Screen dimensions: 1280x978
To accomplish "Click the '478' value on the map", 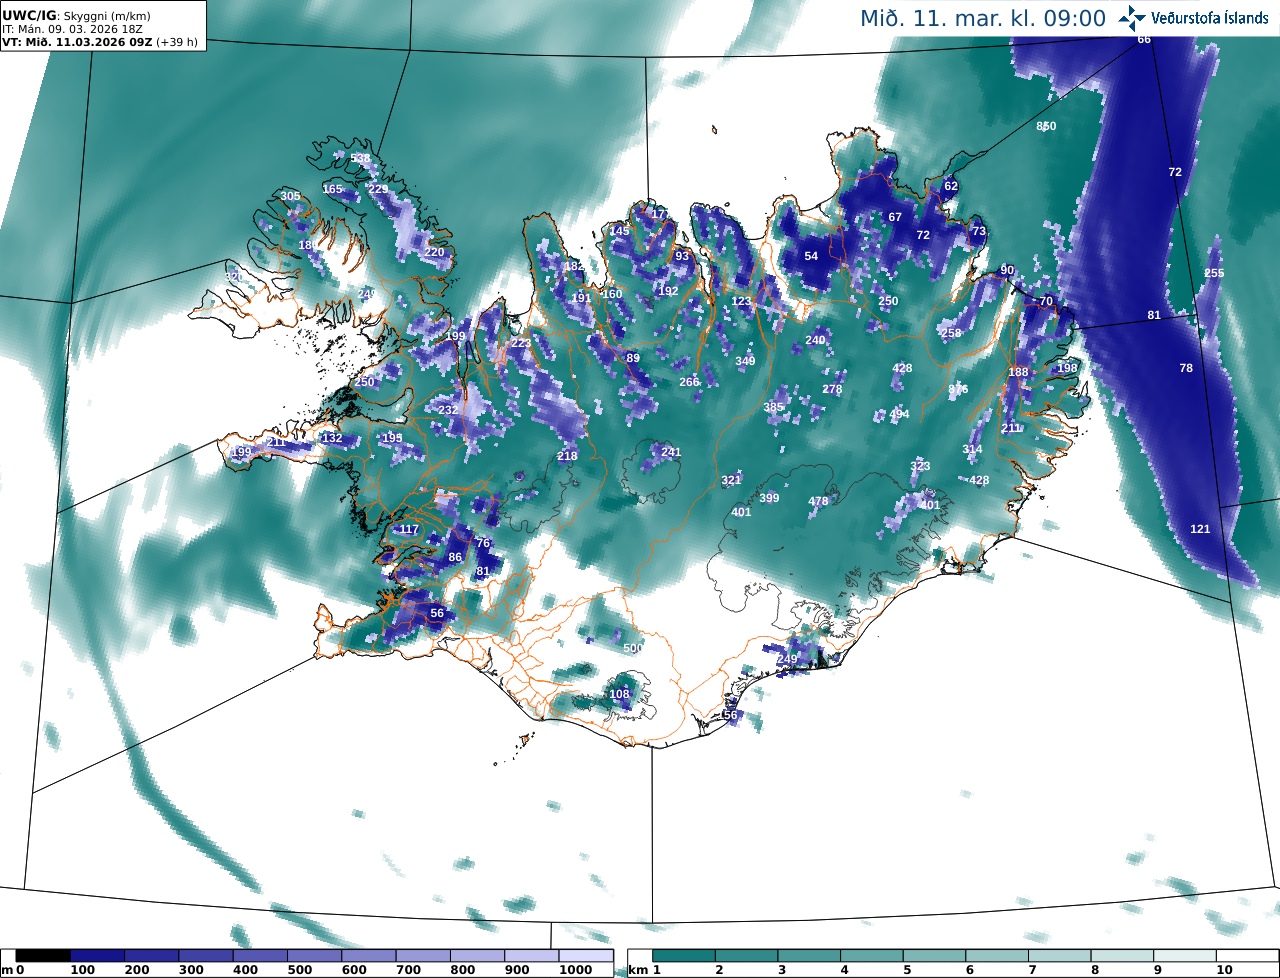I will point(818,501).
